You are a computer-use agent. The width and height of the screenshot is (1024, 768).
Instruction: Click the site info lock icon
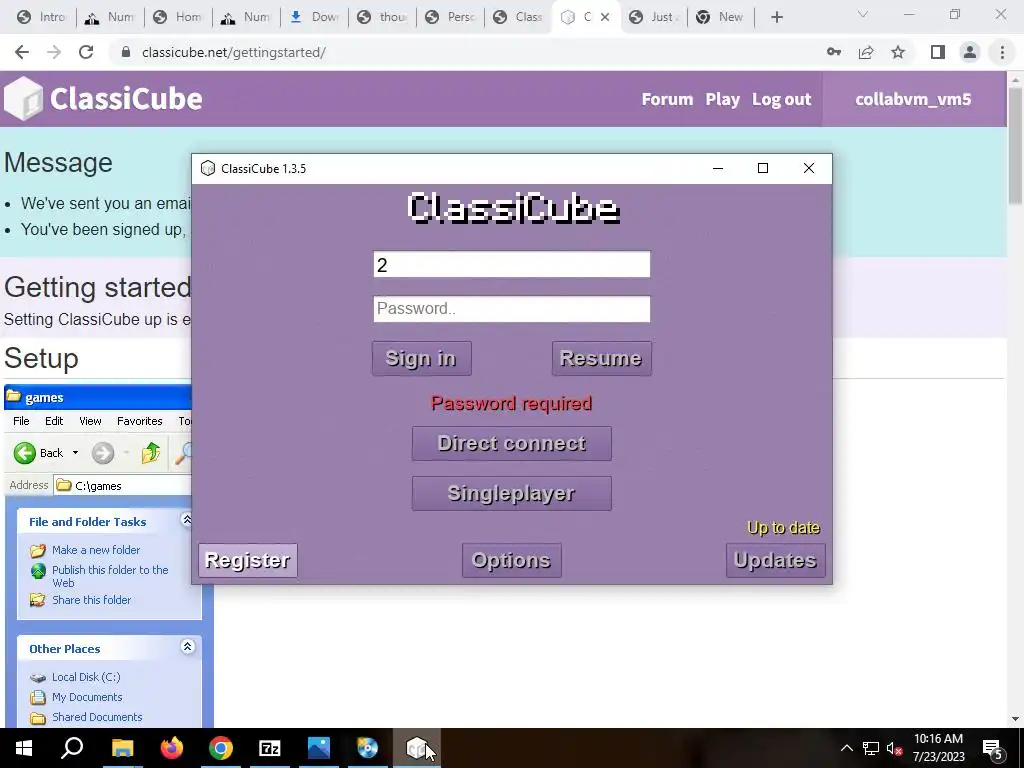(x=125, y=52)
